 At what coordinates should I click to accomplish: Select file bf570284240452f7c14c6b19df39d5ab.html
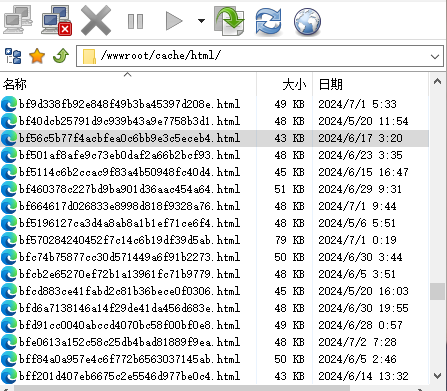click(x=129, y=240)
